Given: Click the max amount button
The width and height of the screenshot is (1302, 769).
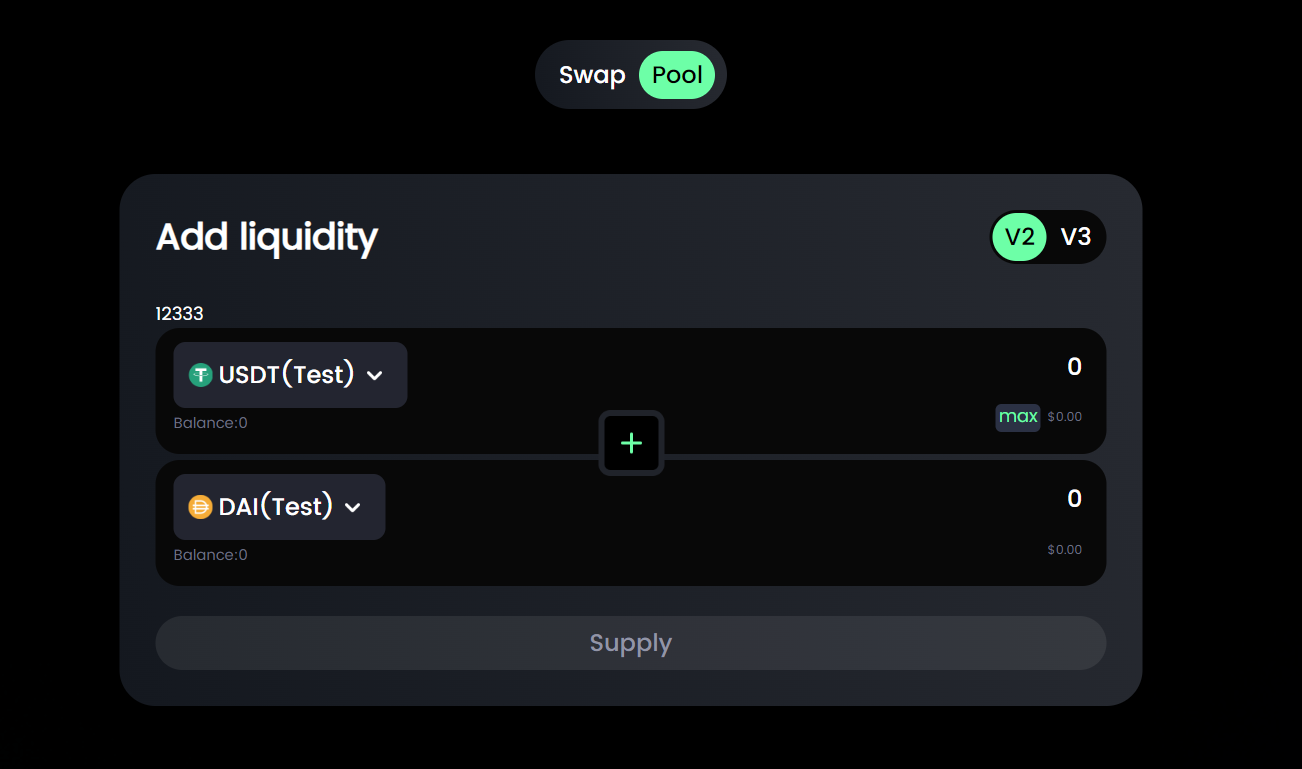Looking at the screenshot, I should pyautogui.click(x=1018, y=417).
